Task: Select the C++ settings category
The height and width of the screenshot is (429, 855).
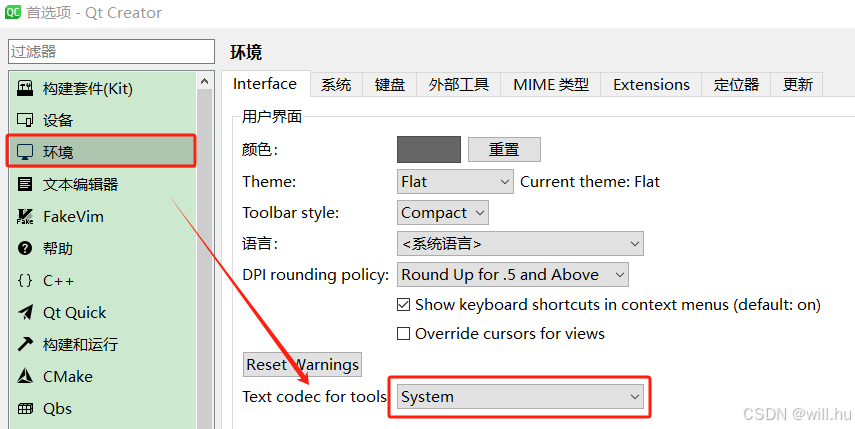Action: pos(102,281)
